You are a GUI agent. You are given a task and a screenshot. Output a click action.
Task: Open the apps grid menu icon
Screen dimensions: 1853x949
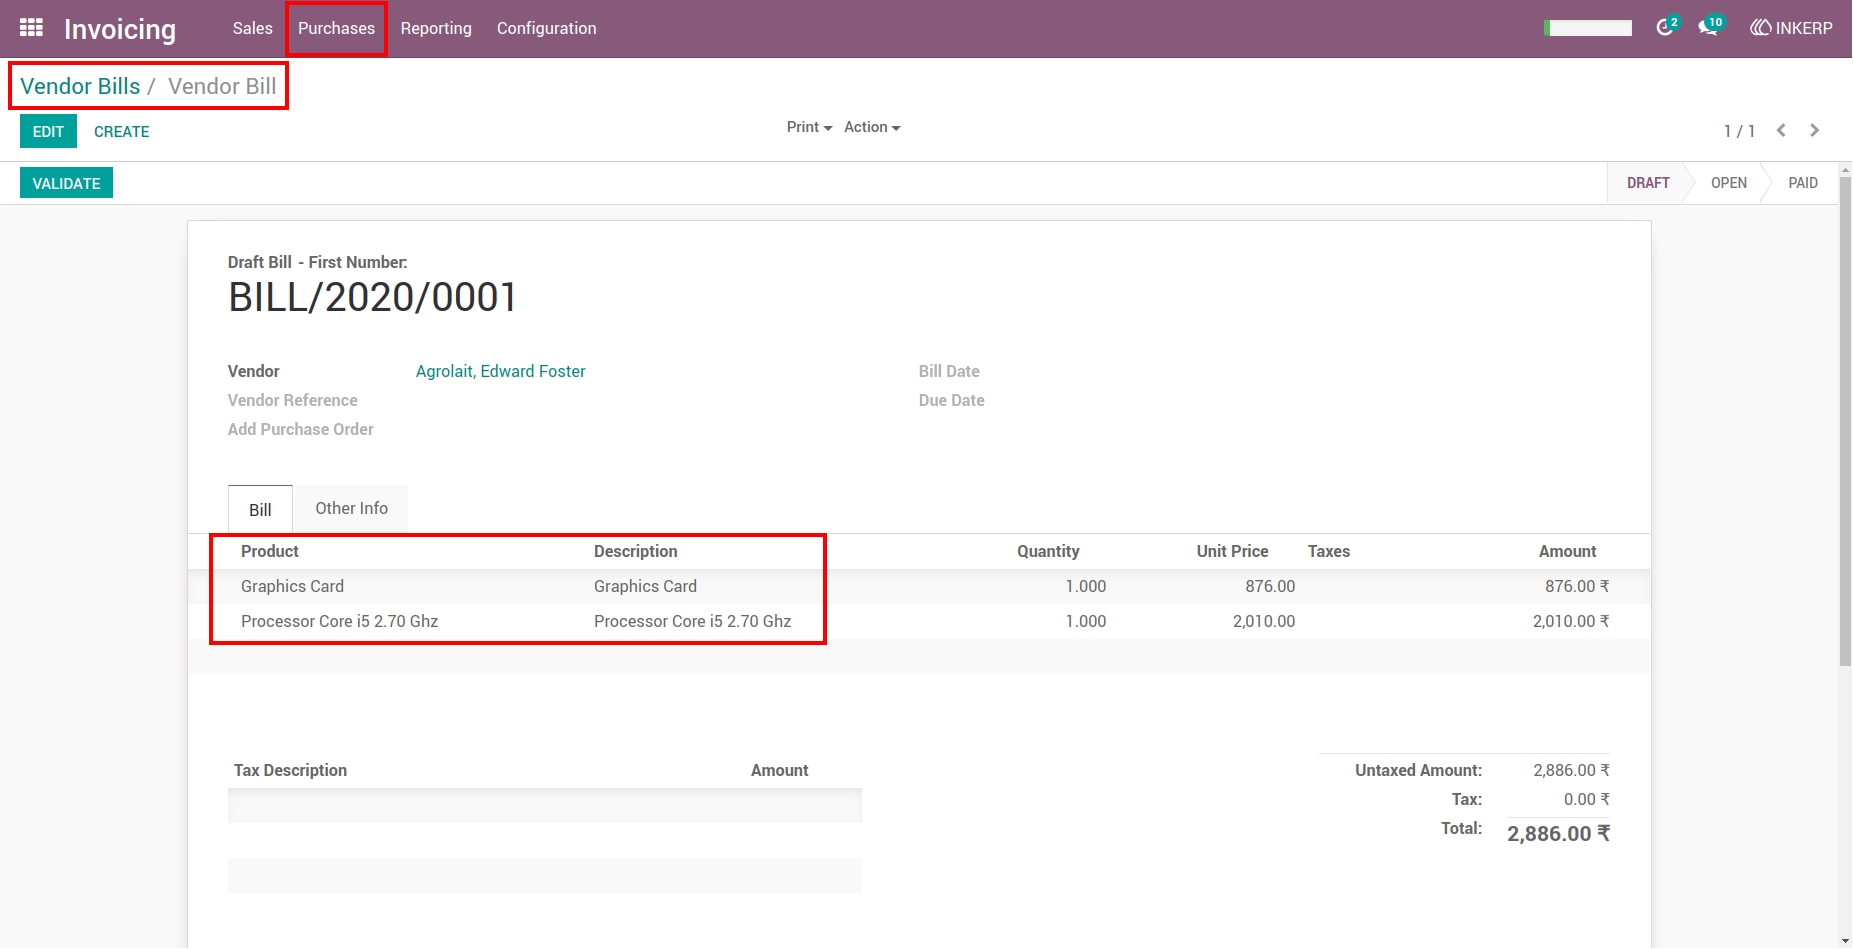coord(31,28)
